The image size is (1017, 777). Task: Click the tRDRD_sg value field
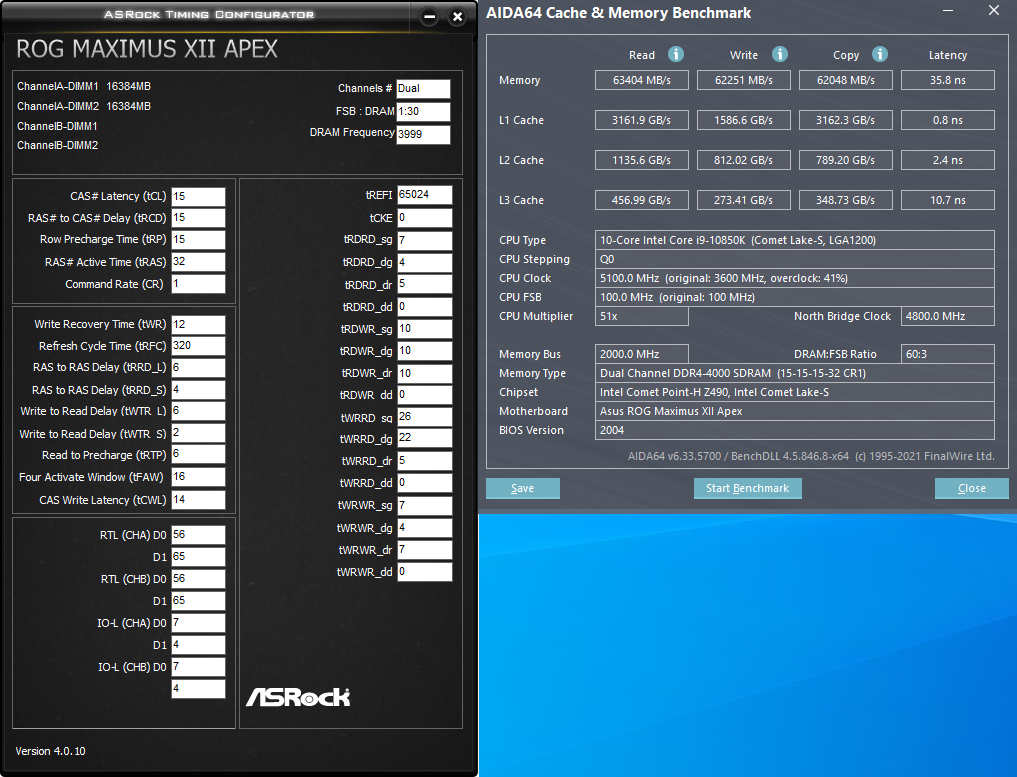tap(425, 241)
